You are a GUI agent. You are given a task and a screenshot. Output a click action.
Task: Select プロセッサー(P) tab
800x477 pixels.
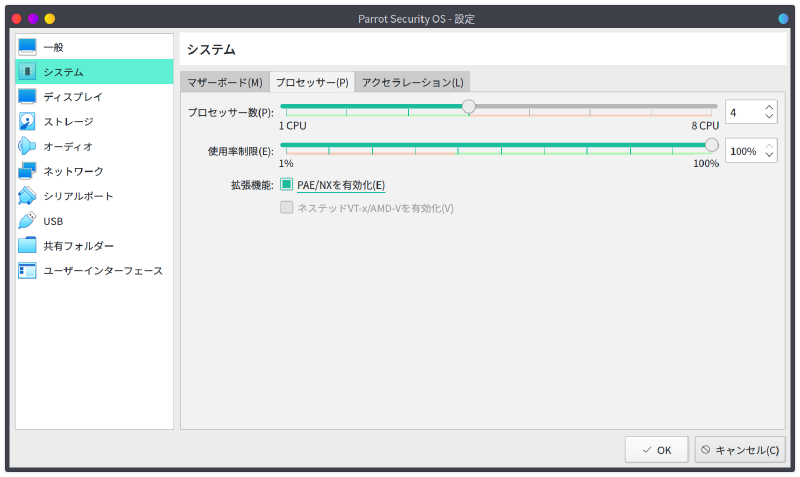coord(312,82)
